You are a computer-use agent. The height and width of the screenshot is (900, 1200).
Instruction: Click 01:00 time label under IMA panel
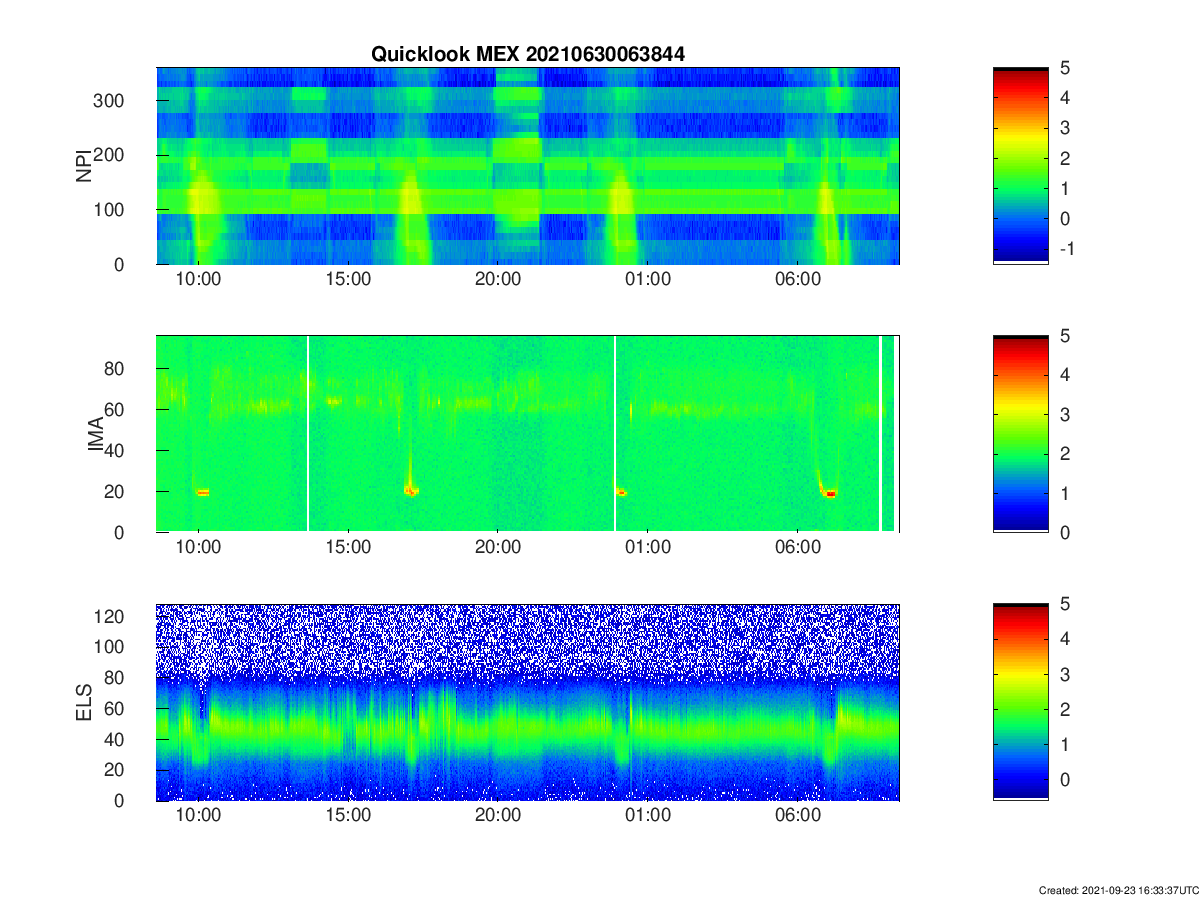click(x=648, y=547)
